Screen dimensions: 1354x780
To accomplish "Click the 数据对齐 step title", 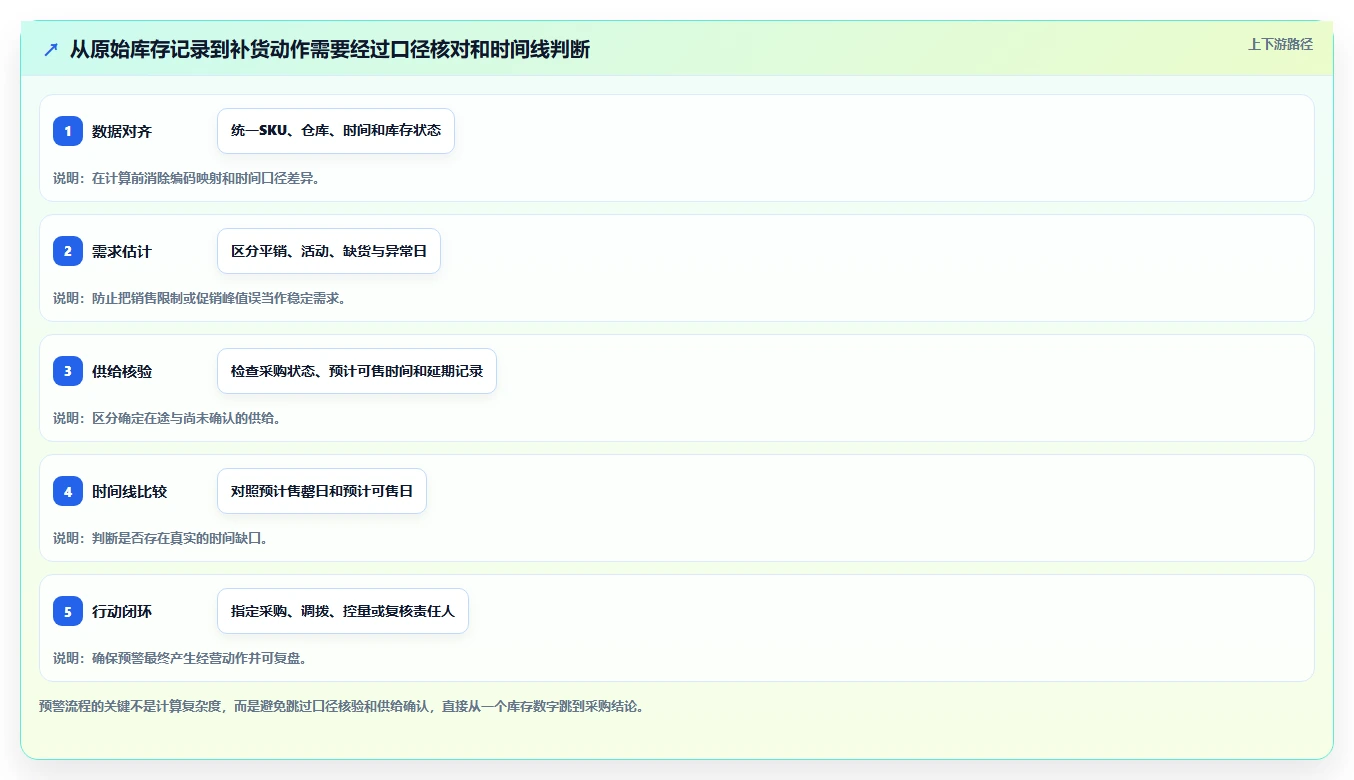I will (x=122, y=131).
